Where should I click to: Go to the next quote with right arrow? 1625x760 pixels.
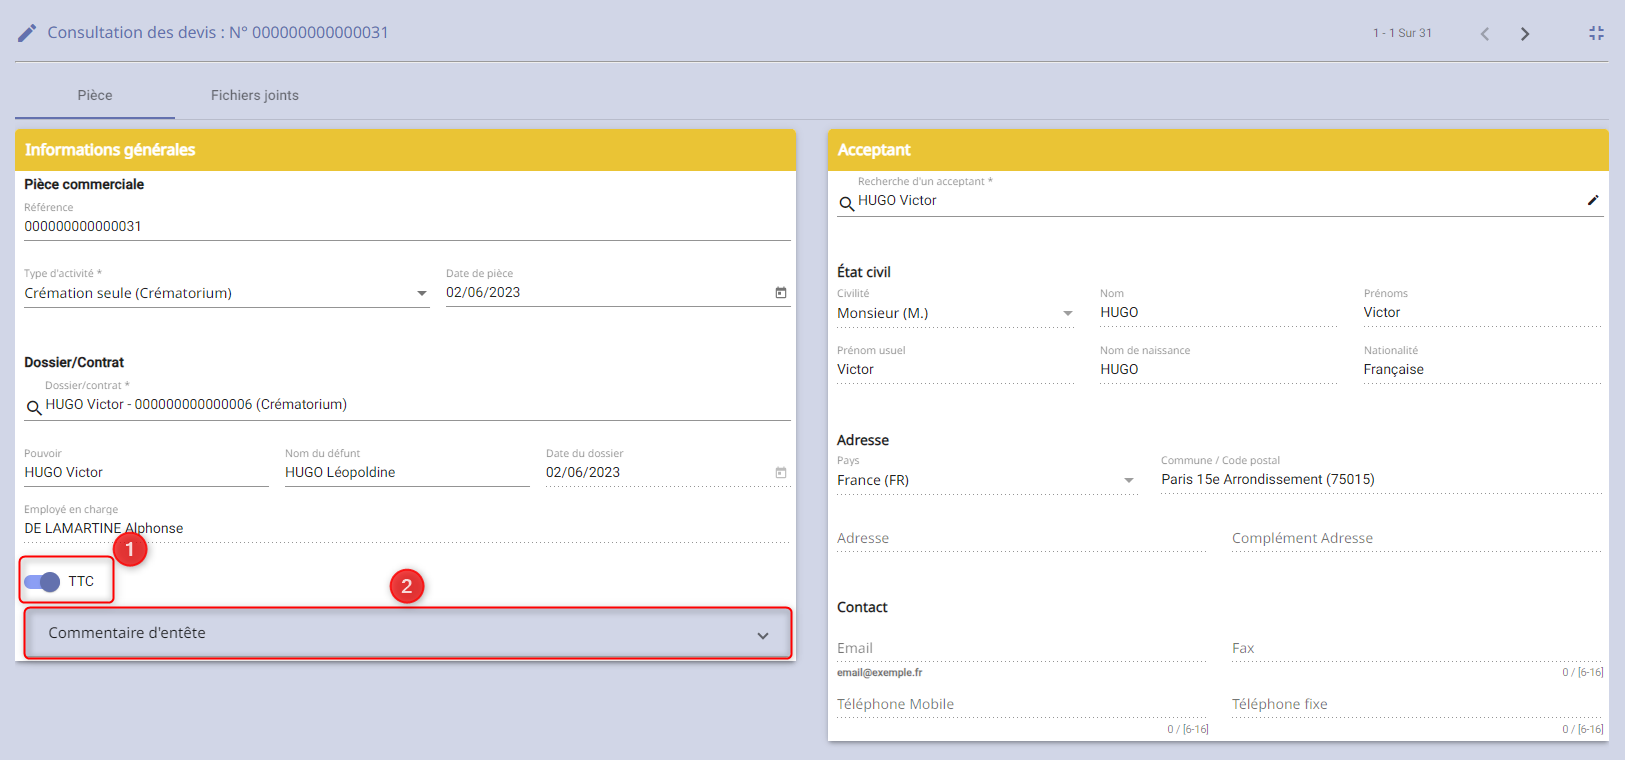1525,34
